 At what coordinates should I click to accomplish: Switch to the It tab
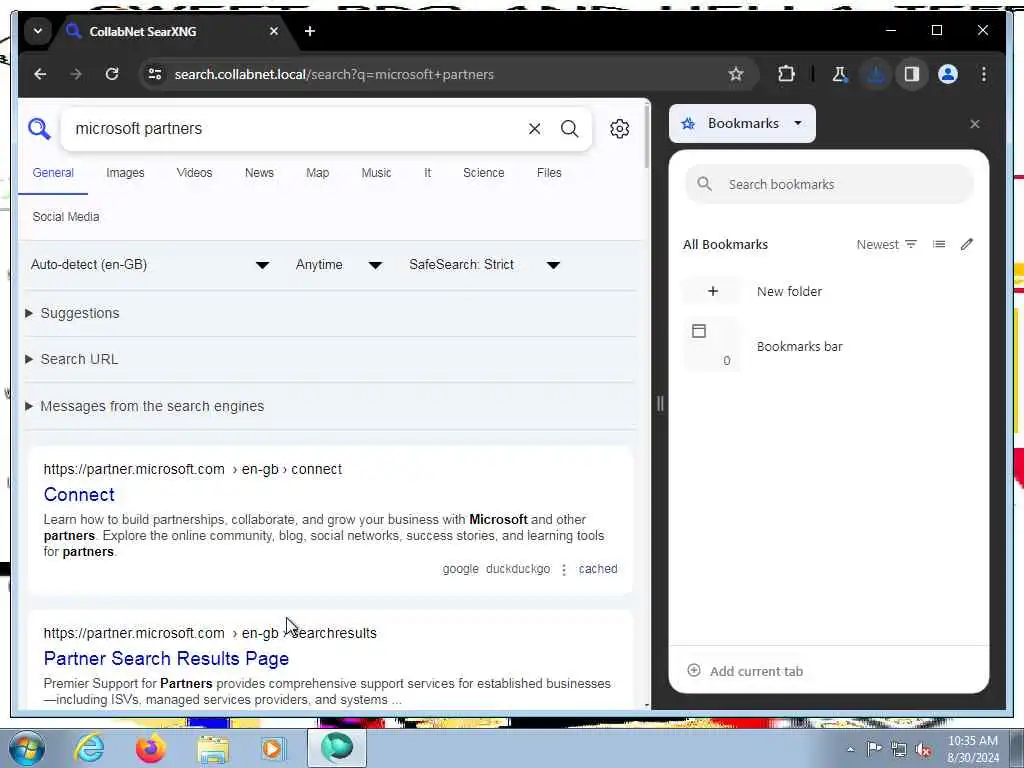(x=428, y=173)
